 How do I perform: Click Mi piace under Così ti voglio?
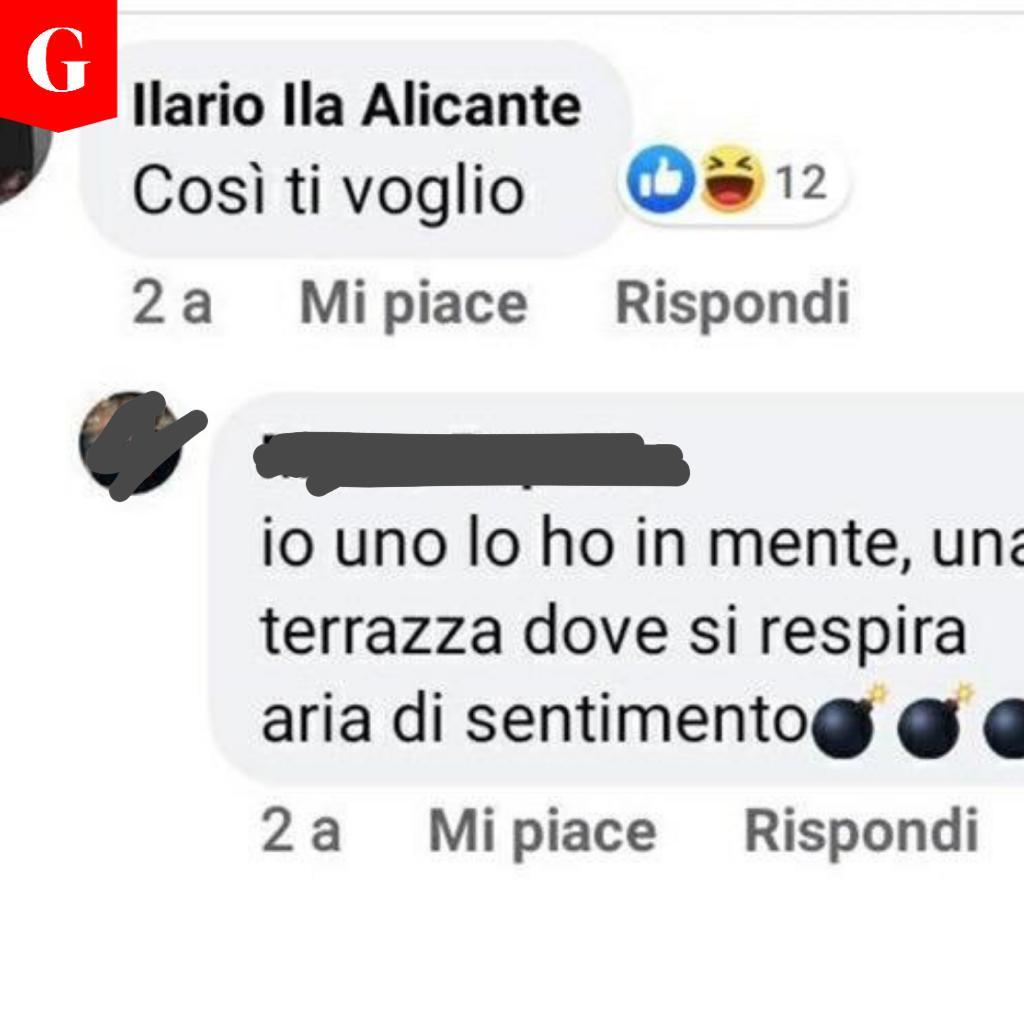(413, 304)
